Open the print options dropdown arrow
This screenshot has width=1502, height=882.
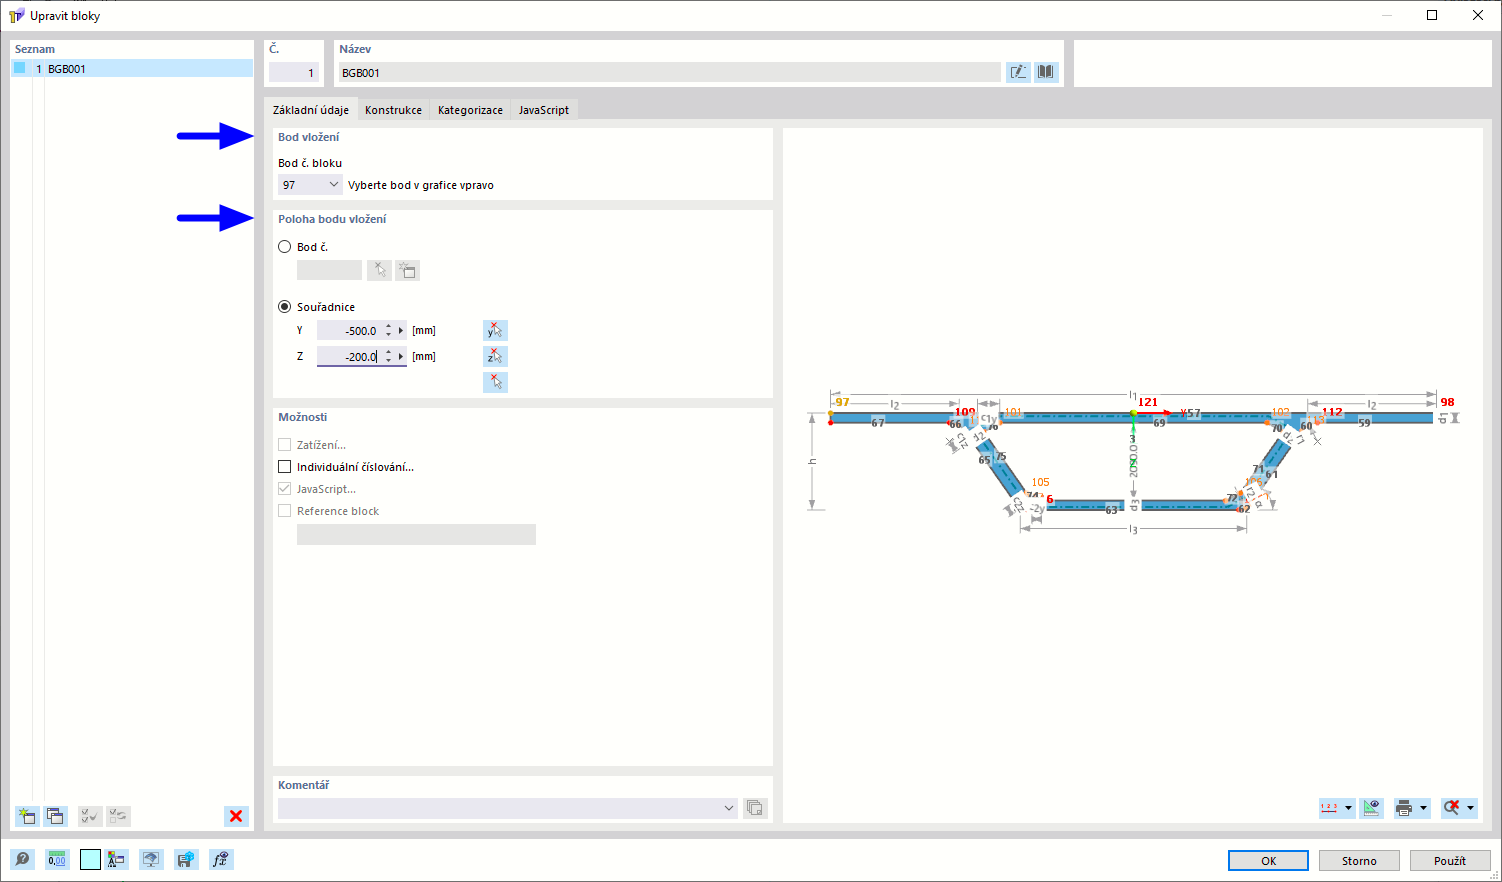tap(1423, 808)
